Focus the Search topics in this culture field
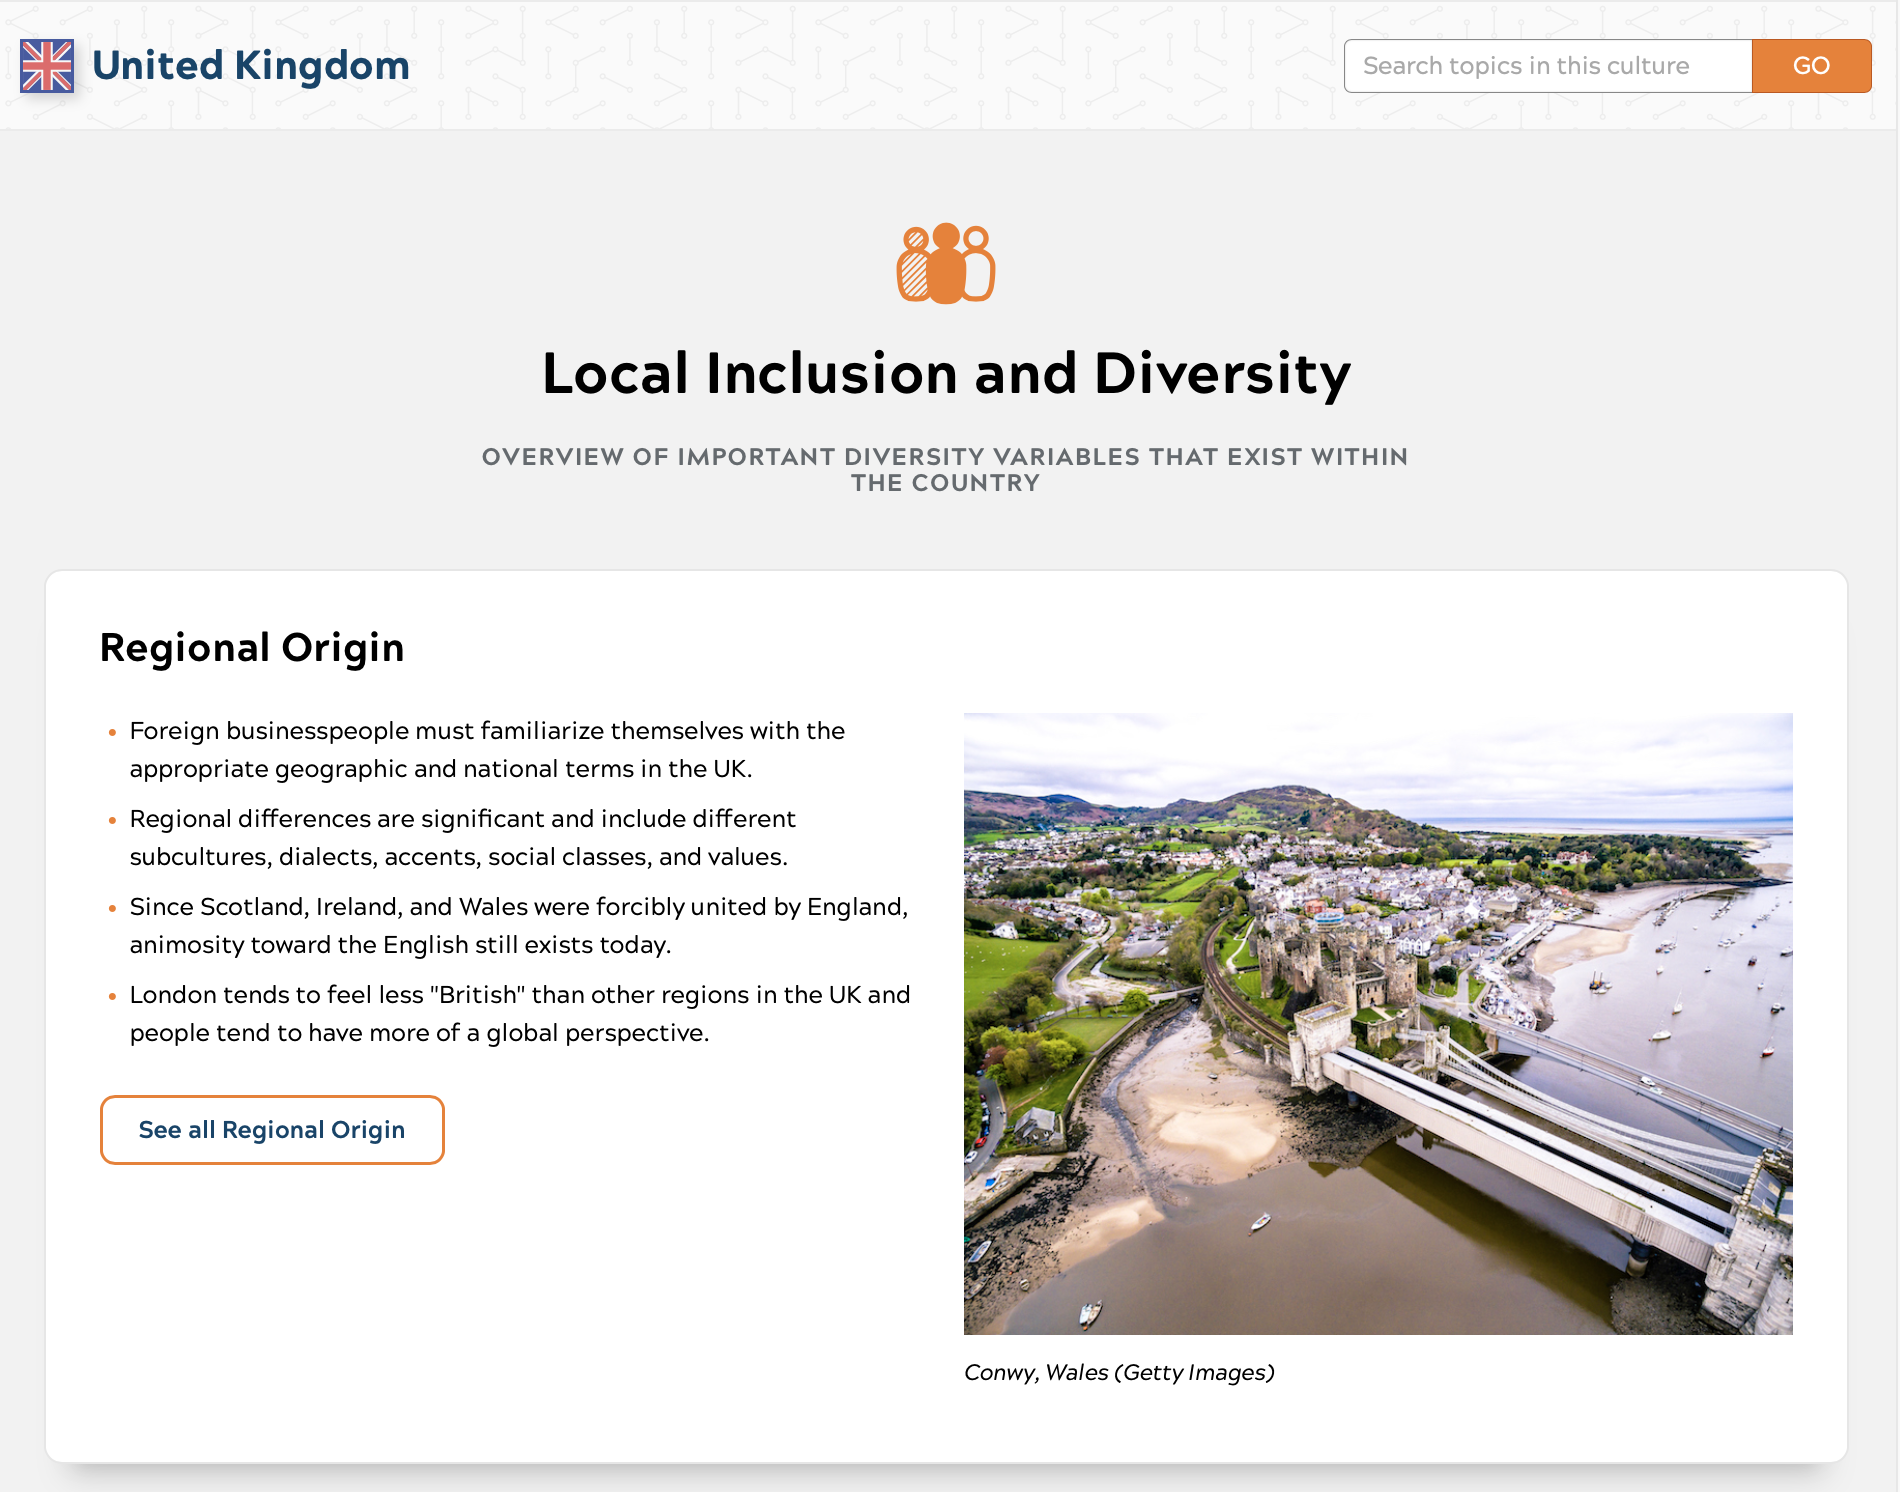The width and height of the screenshot is (1900, 1492). click(1548, 66)
